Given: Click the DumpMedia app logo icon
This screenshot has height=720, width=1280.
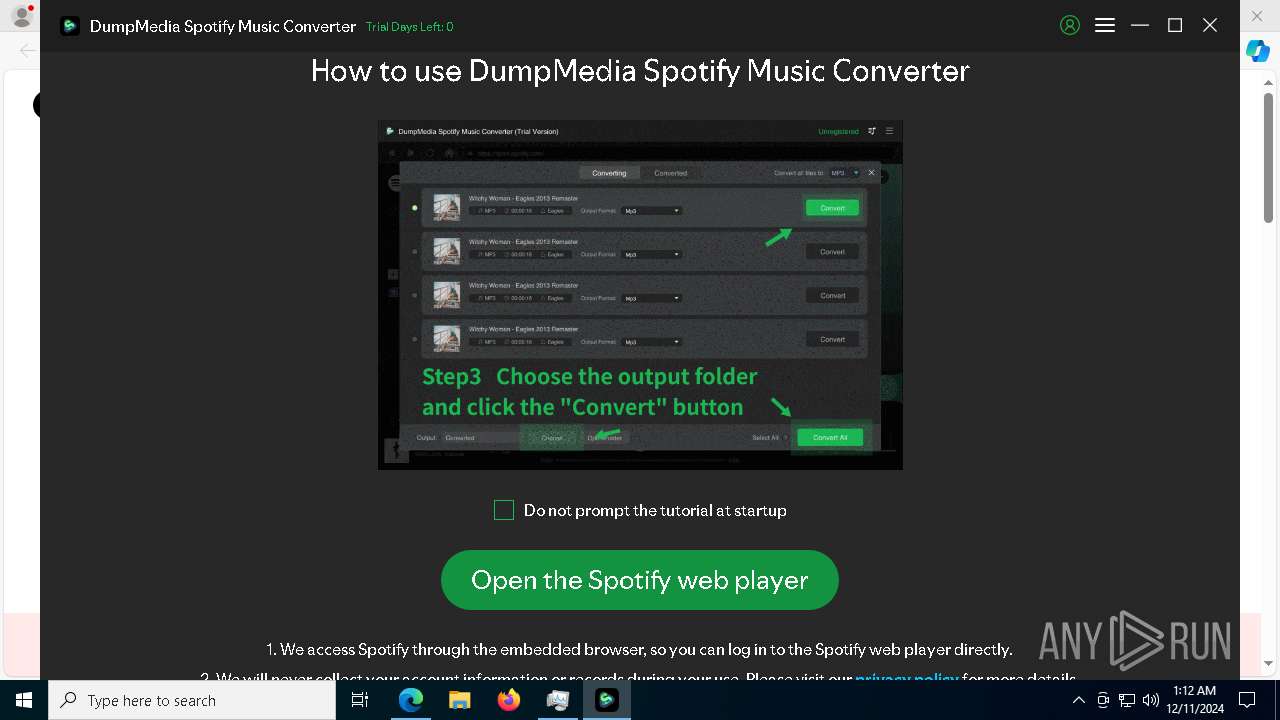Looking at the screenshot, I should tap(70, 26).
